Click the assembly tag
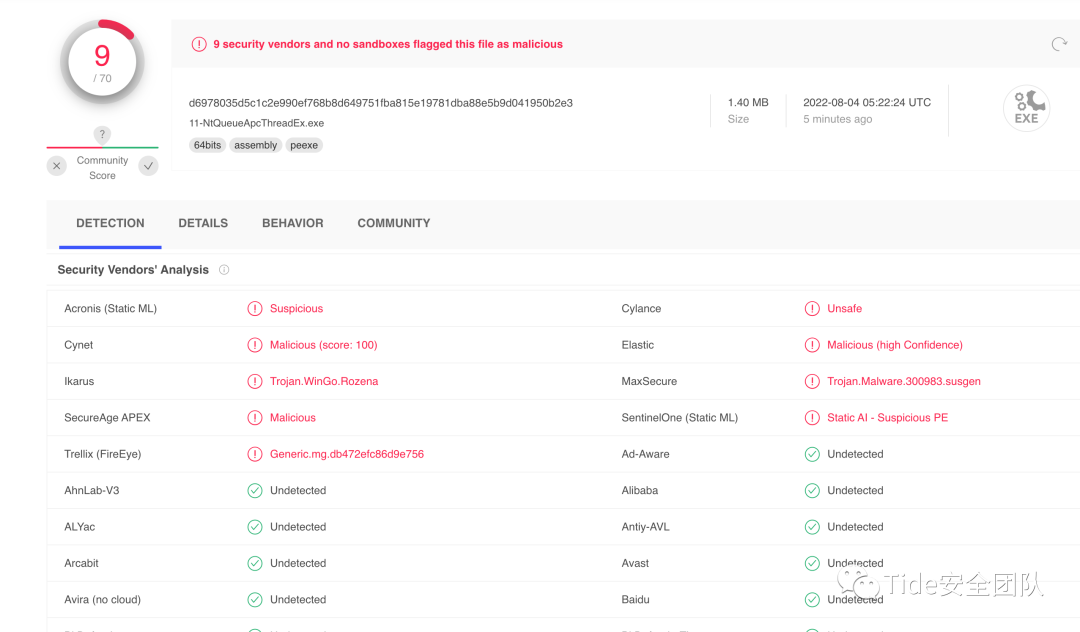Screen dimensions: 1080x632 [256, 145]
